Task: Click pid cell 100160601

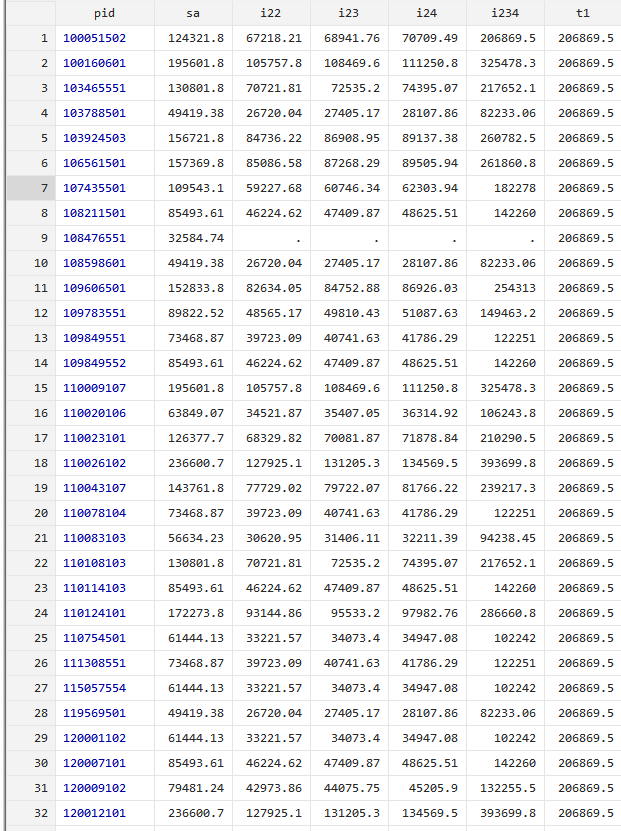Action: 104,63
